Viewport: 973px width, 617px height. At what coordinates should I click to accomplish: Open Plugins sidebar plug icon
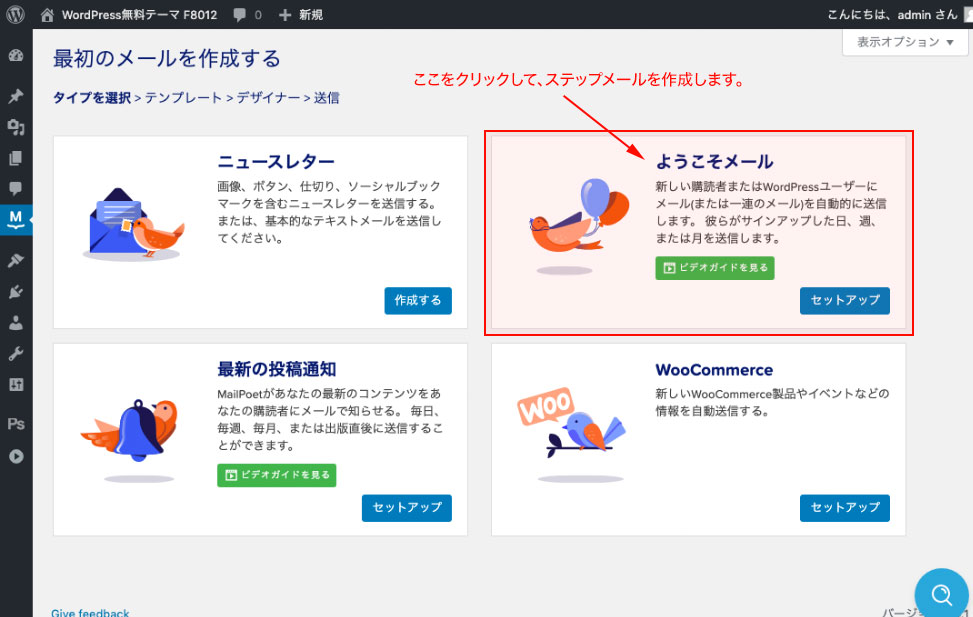(x=16, y=292)
